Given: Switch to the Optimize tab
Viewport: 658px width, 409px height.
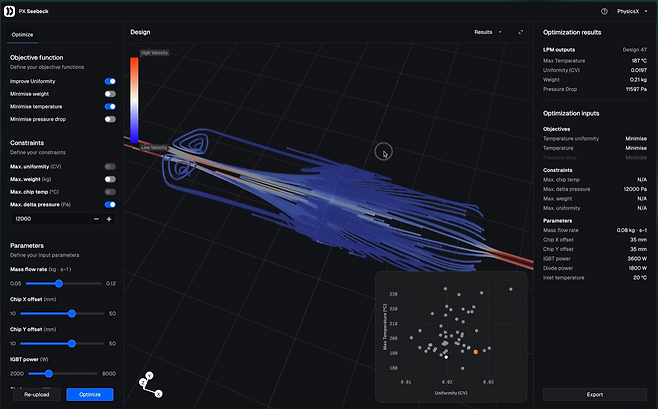Looking at the screenshot, I should coord(22,34).
